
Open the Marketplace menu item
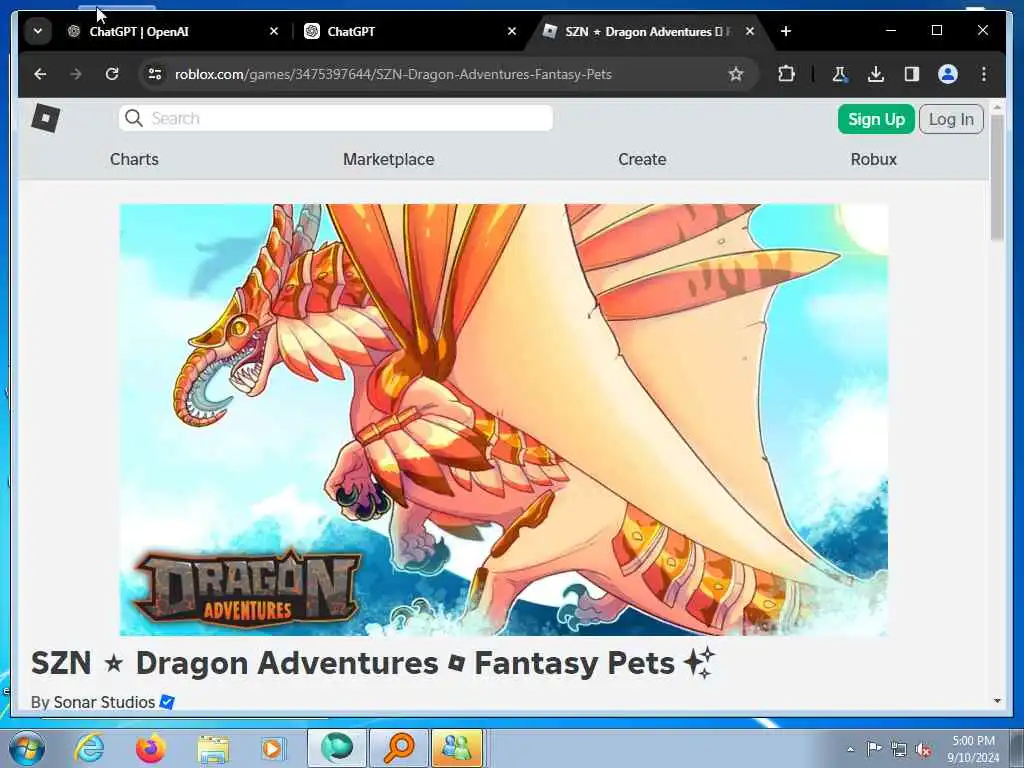(389, 159)
